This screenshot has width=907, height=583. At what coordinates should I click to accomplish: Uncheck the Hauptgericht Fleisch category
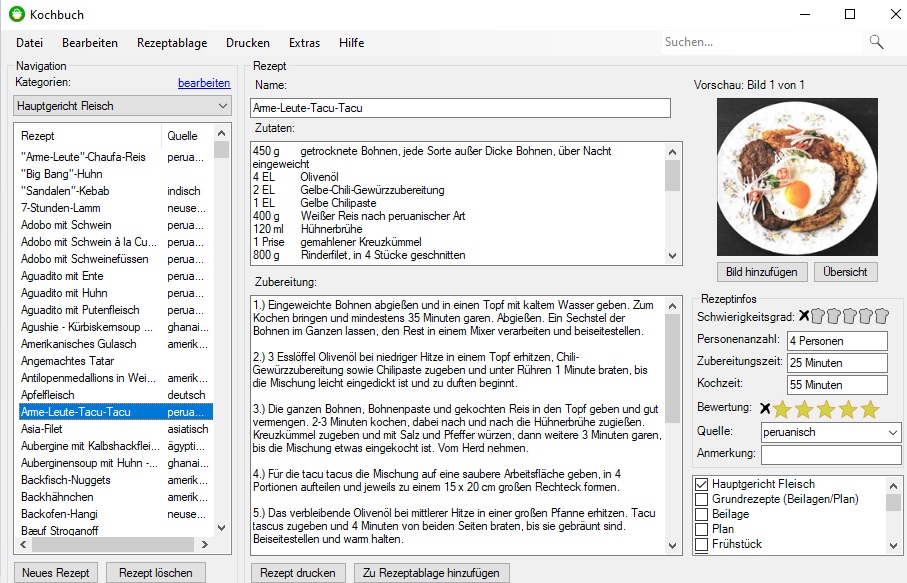[702, 484]
